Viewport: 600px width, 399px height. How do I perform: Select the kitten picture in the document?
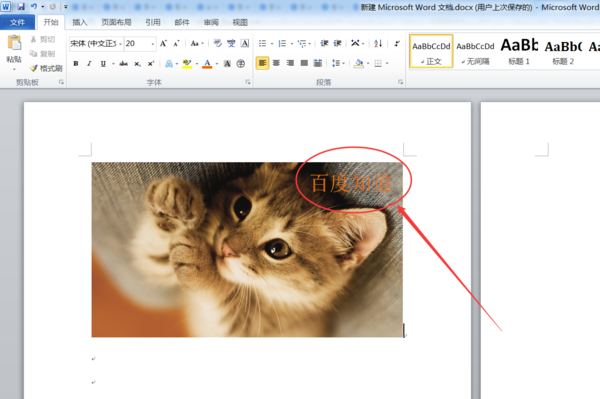247,249
